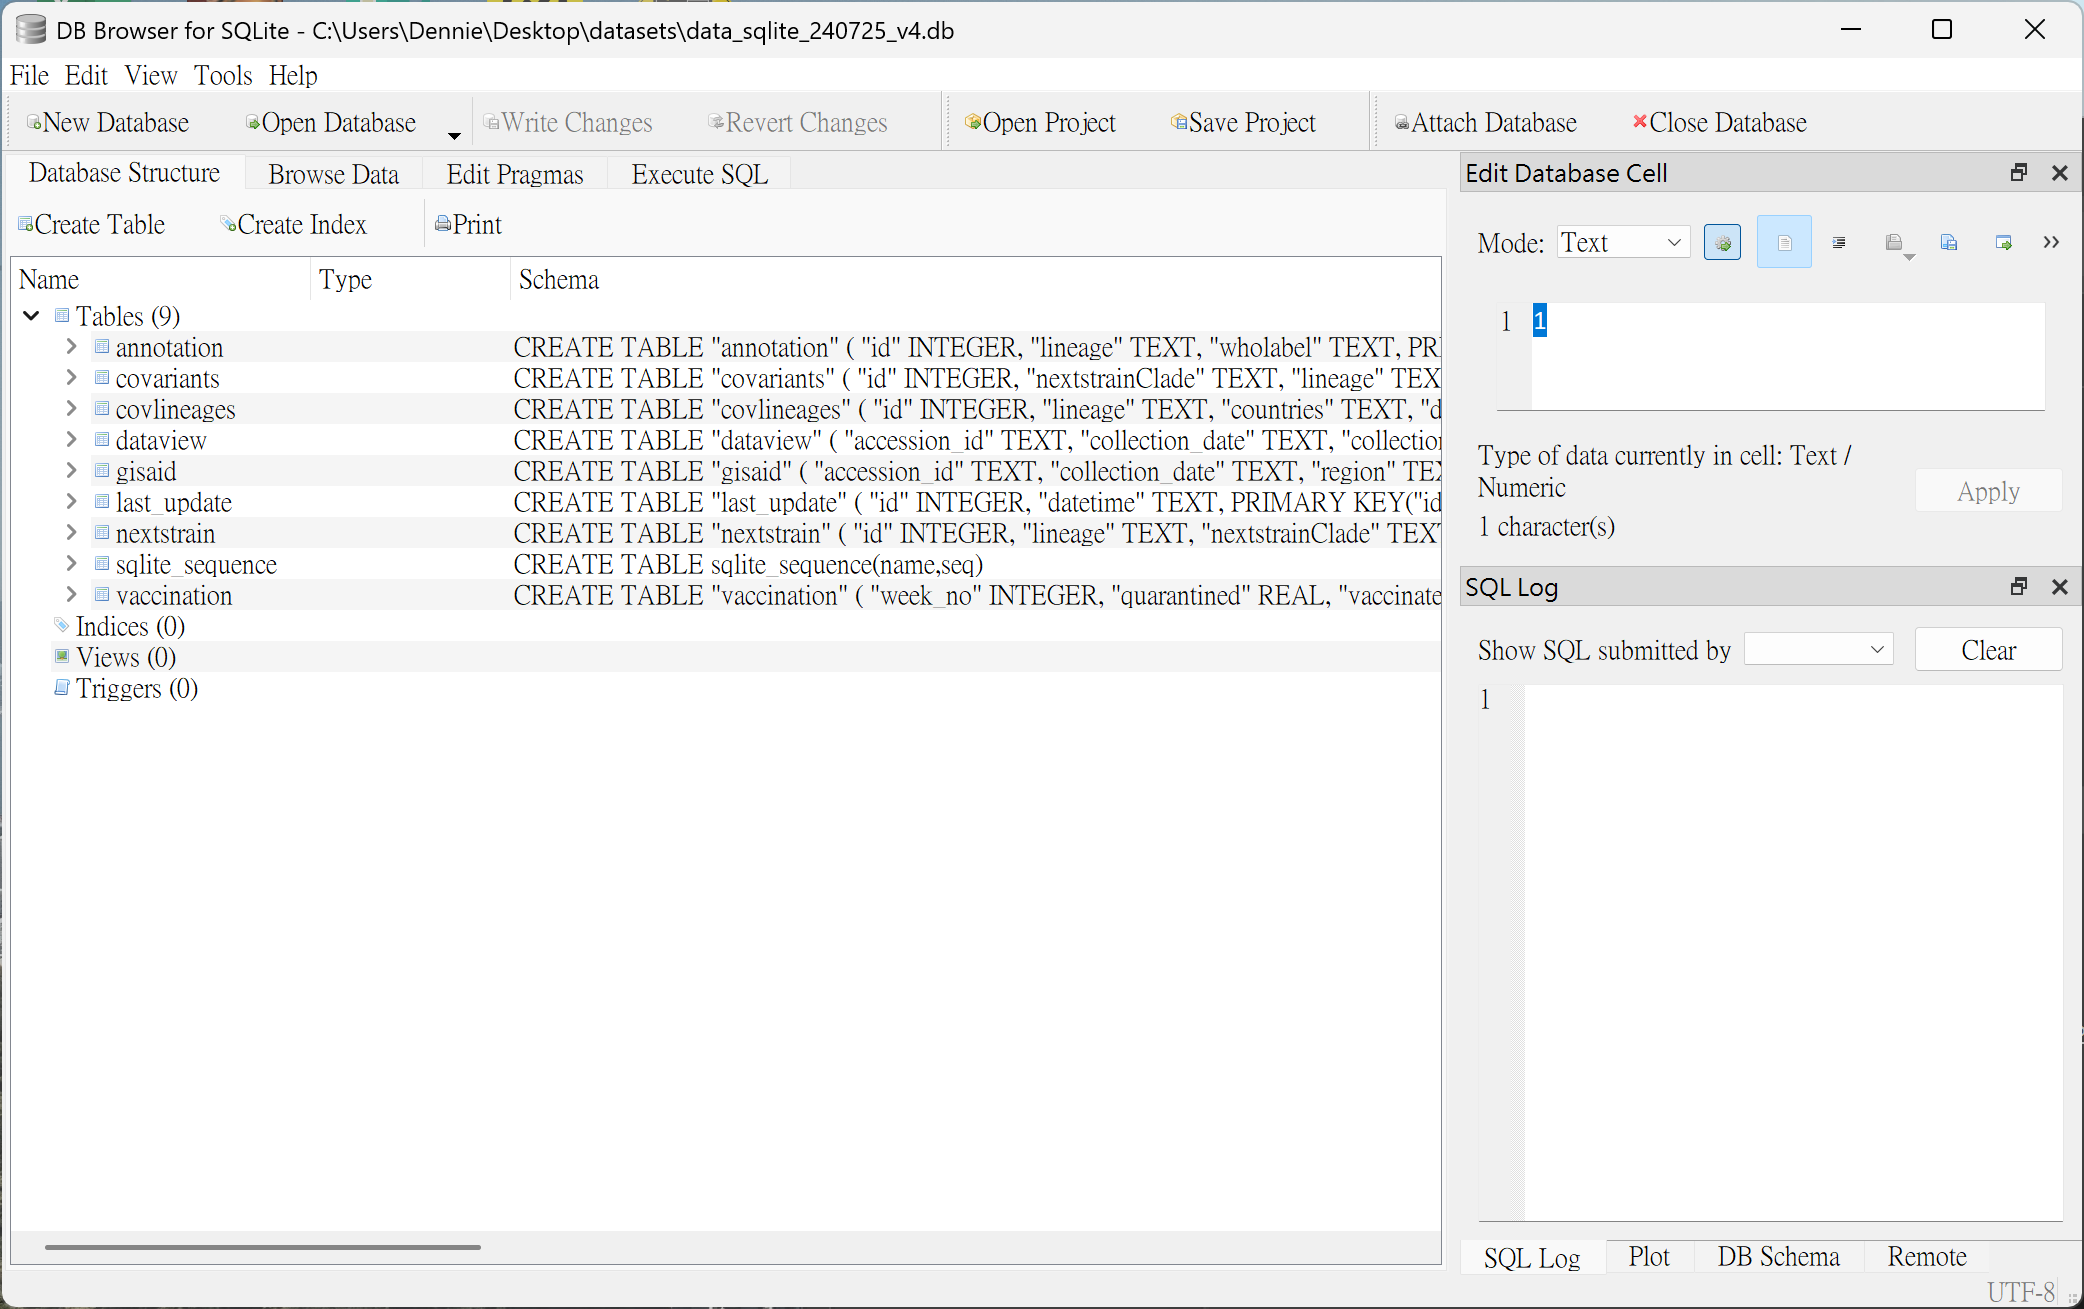The width and height of the screenshot is (2084, 1309).
Task: Click the Clear button in SQL Log
Action: [1987, 651]
